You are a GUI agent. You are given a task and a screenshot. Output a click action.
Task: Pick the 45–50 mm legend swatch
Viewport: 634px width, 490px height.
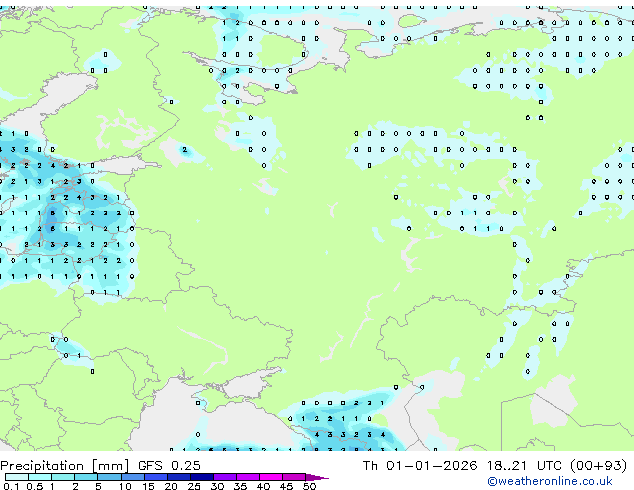294,477
